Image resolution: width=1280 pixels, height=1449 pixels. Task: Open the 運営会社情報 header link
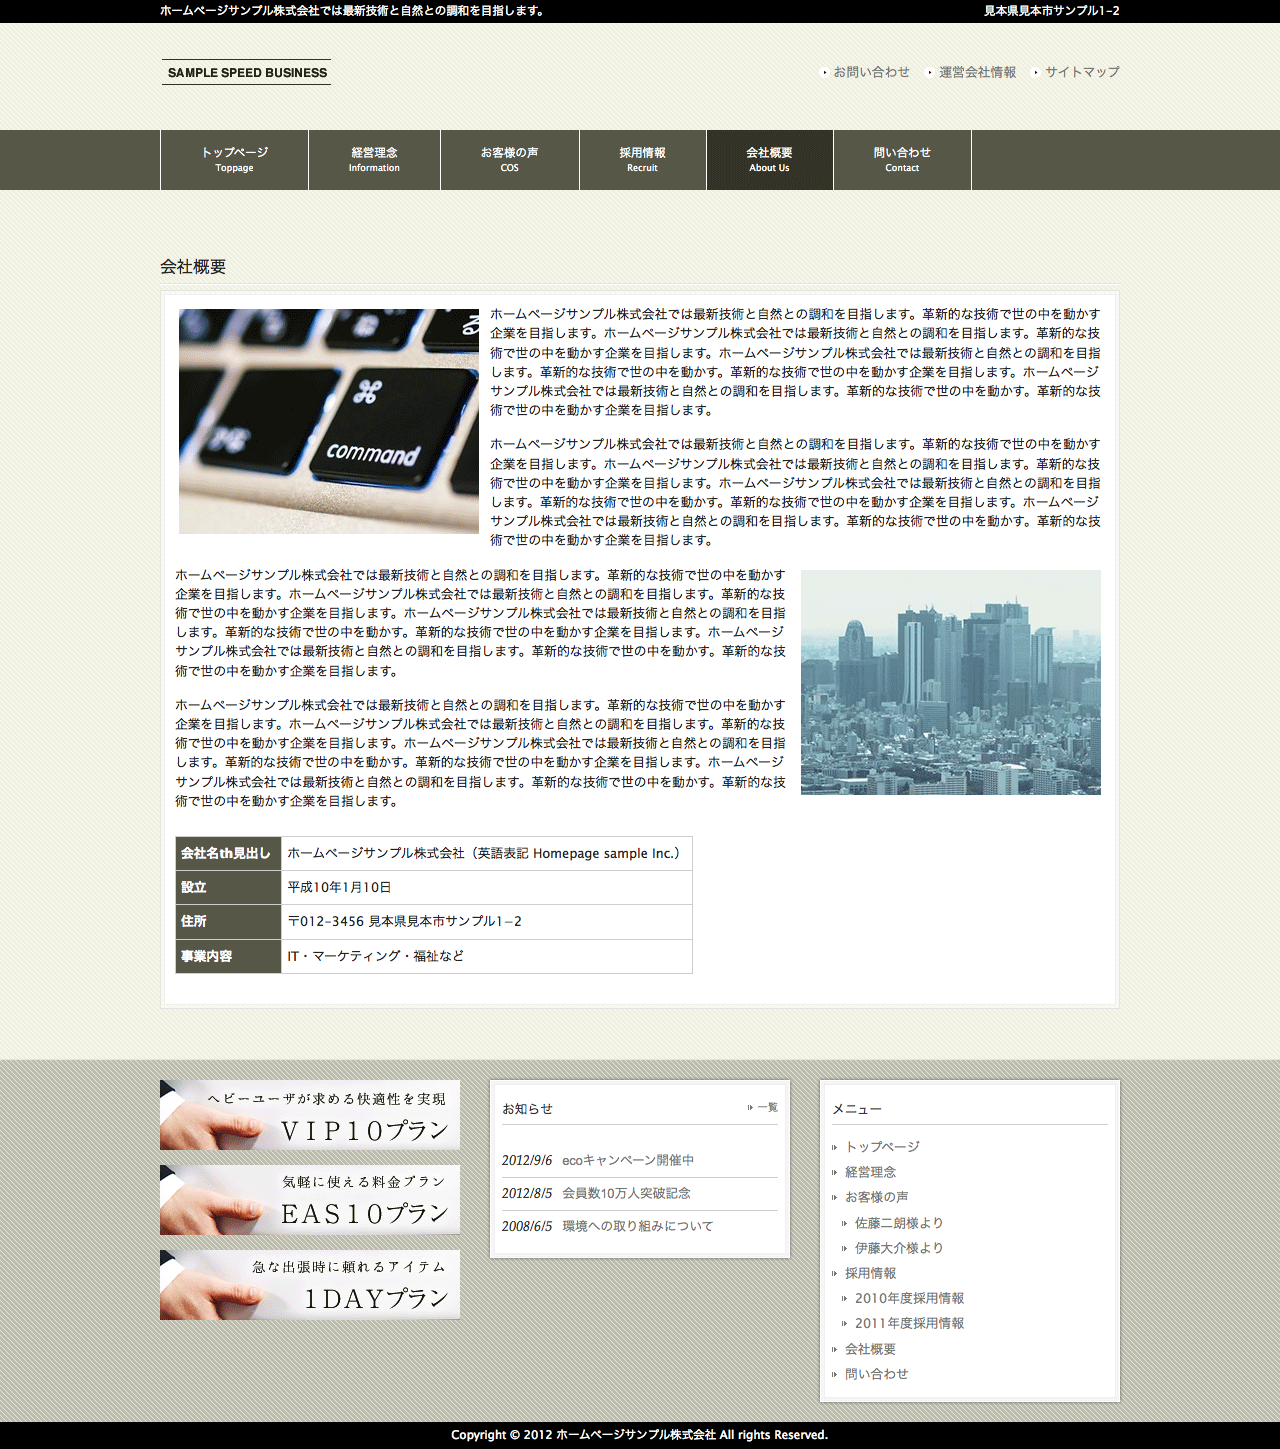point(977,72)
